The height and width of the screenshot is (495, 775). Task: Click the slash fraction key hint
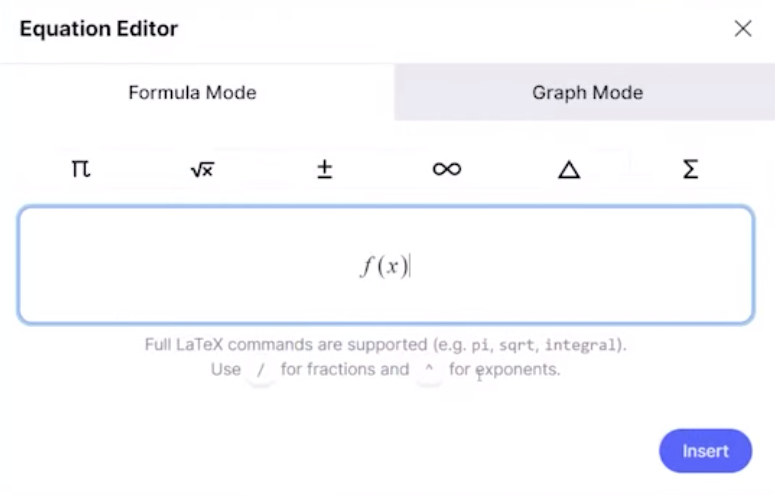point(260,370)
